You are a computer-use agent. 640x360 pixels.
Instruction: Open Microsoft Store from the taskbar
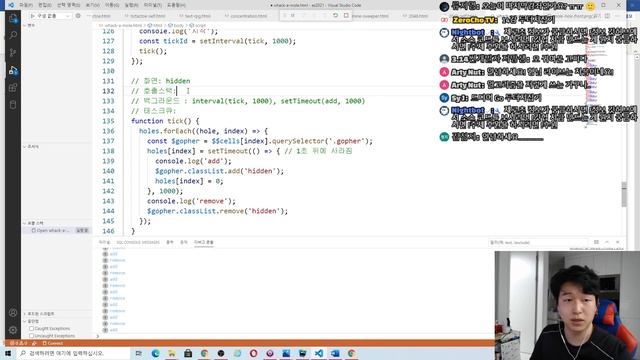(188, 353)
